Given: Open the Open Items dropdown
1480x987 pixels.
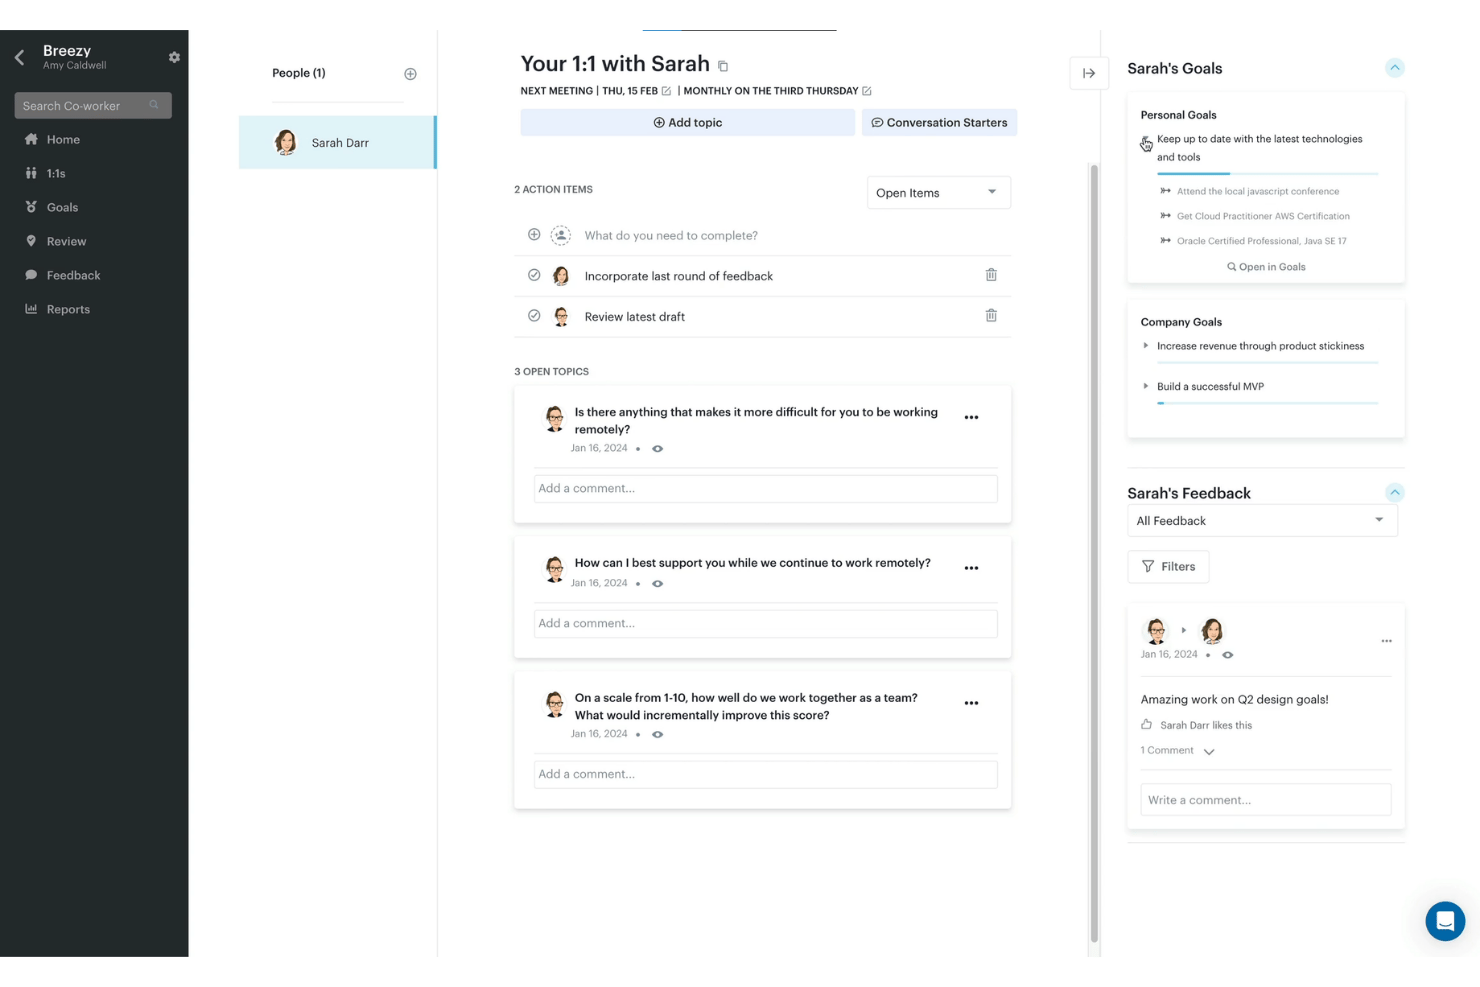Looking at the screenshot, I should pos(938,192).
